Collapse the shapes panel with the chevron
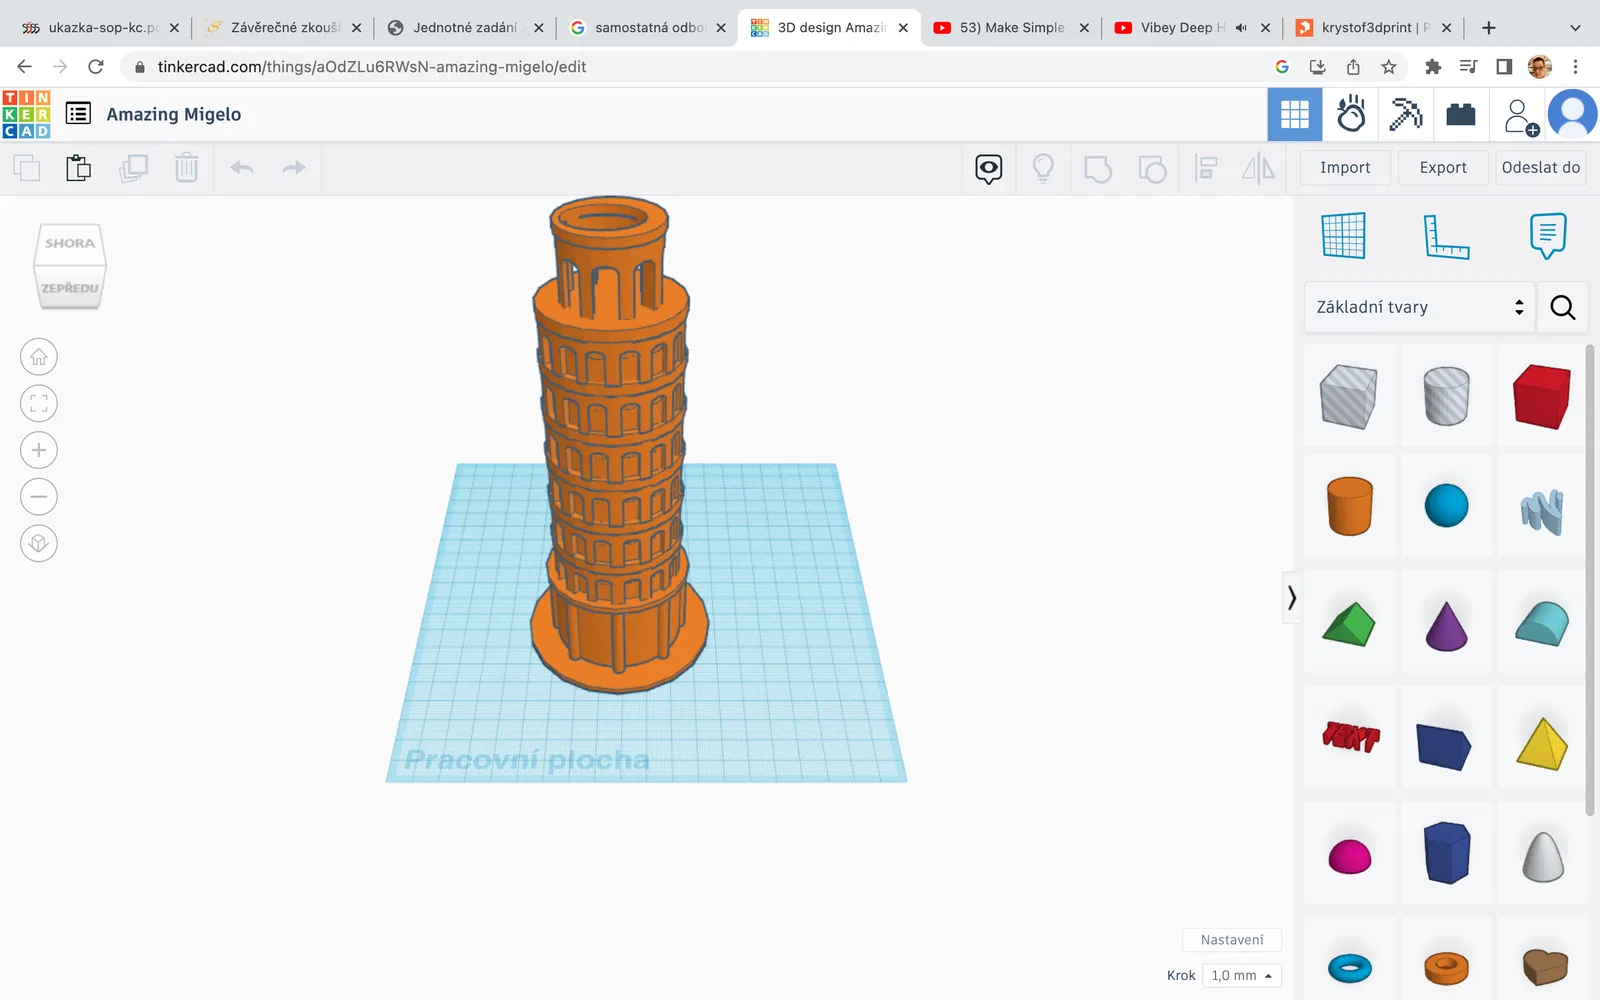The width and height of the screenshot is (1600, 1000). click(1291, 598)
